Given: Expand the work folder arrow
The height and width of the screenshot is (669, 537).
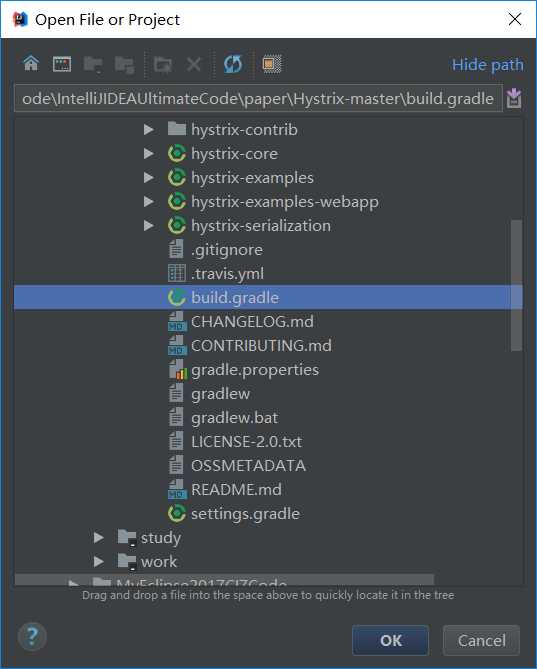Looking at the screenshot, I should (99, 561).
